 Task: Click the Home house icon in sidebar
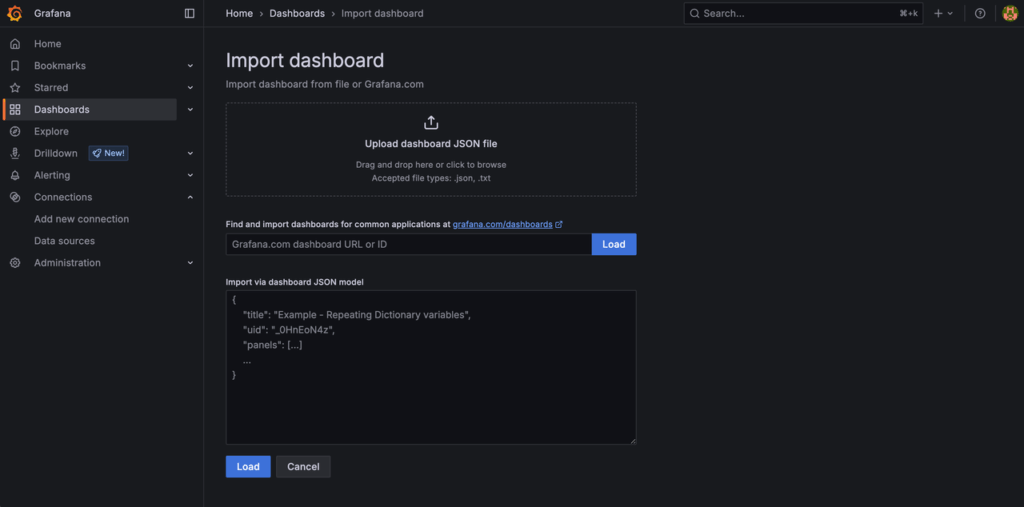coord(15,44)
